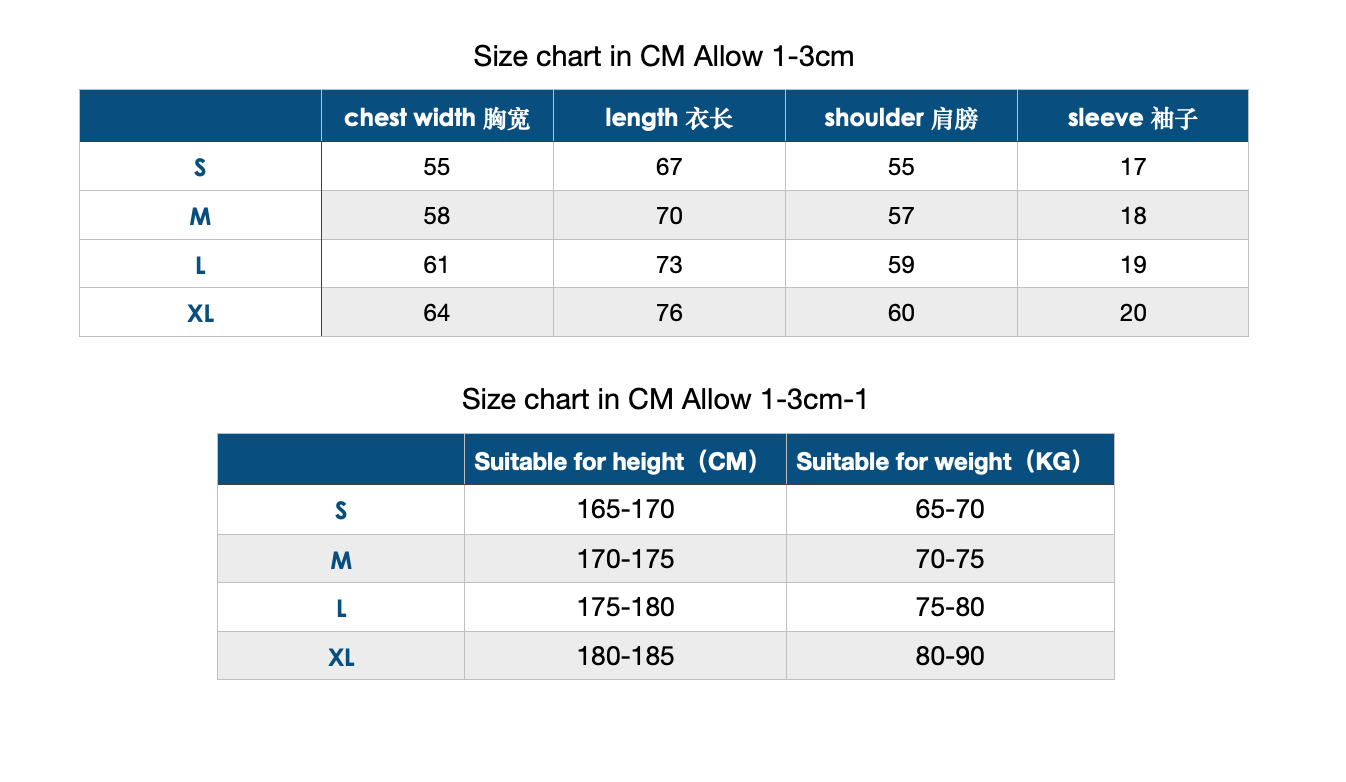Screen dimensions: 1346x782
Task: Select the "shoulder 肩膀" column header
Action: [x=900, y=118]
